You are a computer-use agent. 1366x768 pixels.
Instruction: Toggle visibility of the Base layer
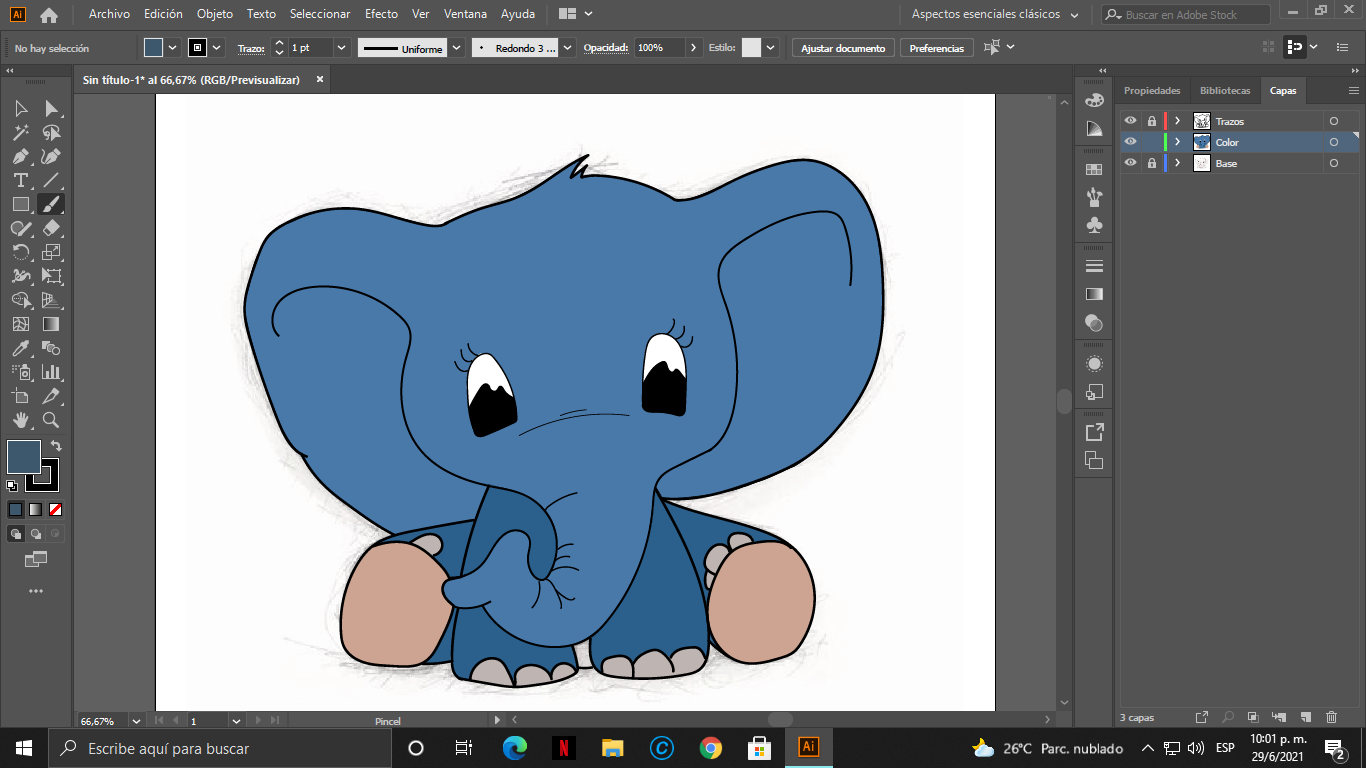point(1130,163)
